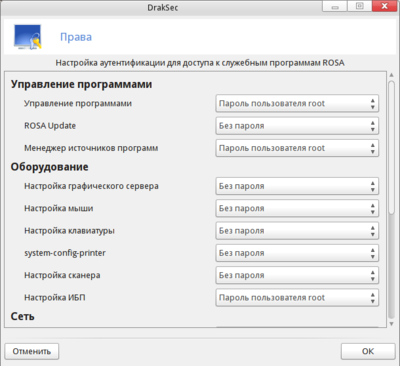The height and width of the screenshot is (366, 400).
Task: Close the DrakSec window
Action: [384, 6]
